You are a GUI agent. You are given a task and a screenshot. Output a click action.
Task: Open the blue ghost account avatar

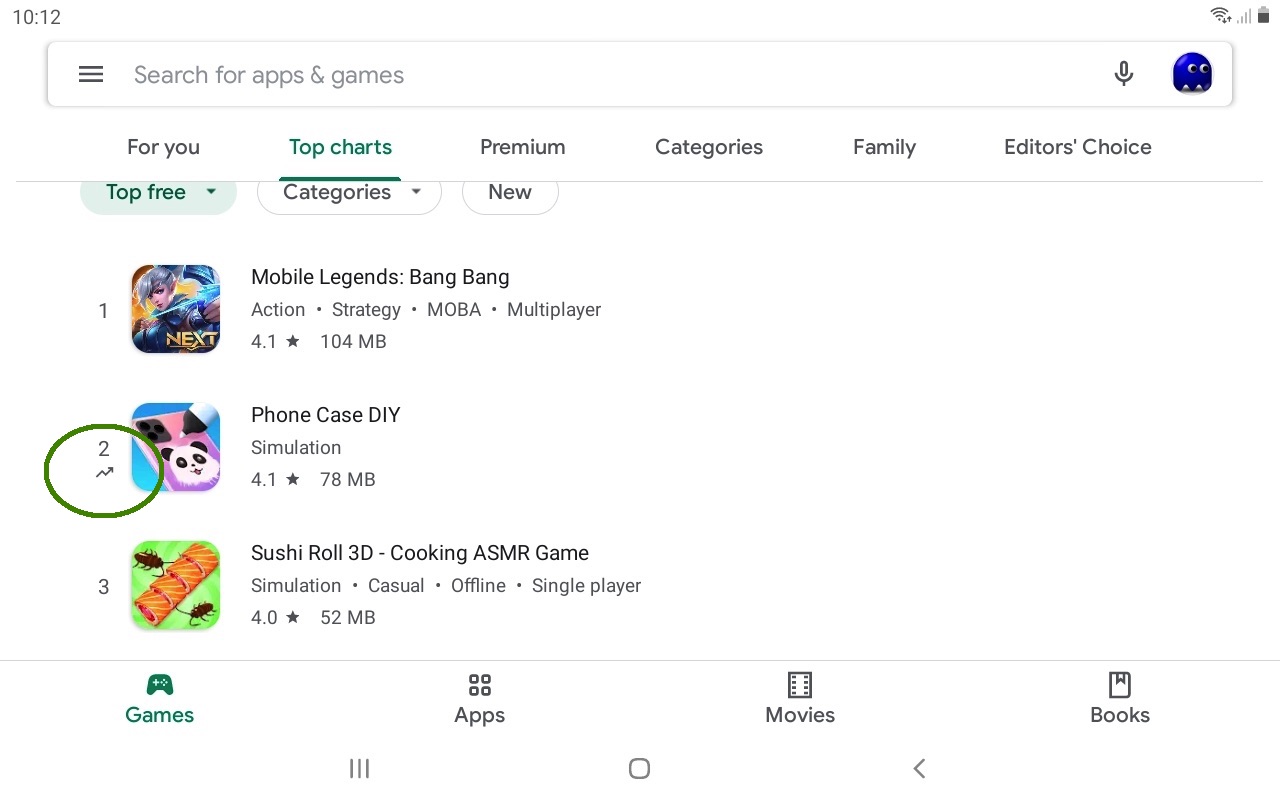tap(1192, 74)
